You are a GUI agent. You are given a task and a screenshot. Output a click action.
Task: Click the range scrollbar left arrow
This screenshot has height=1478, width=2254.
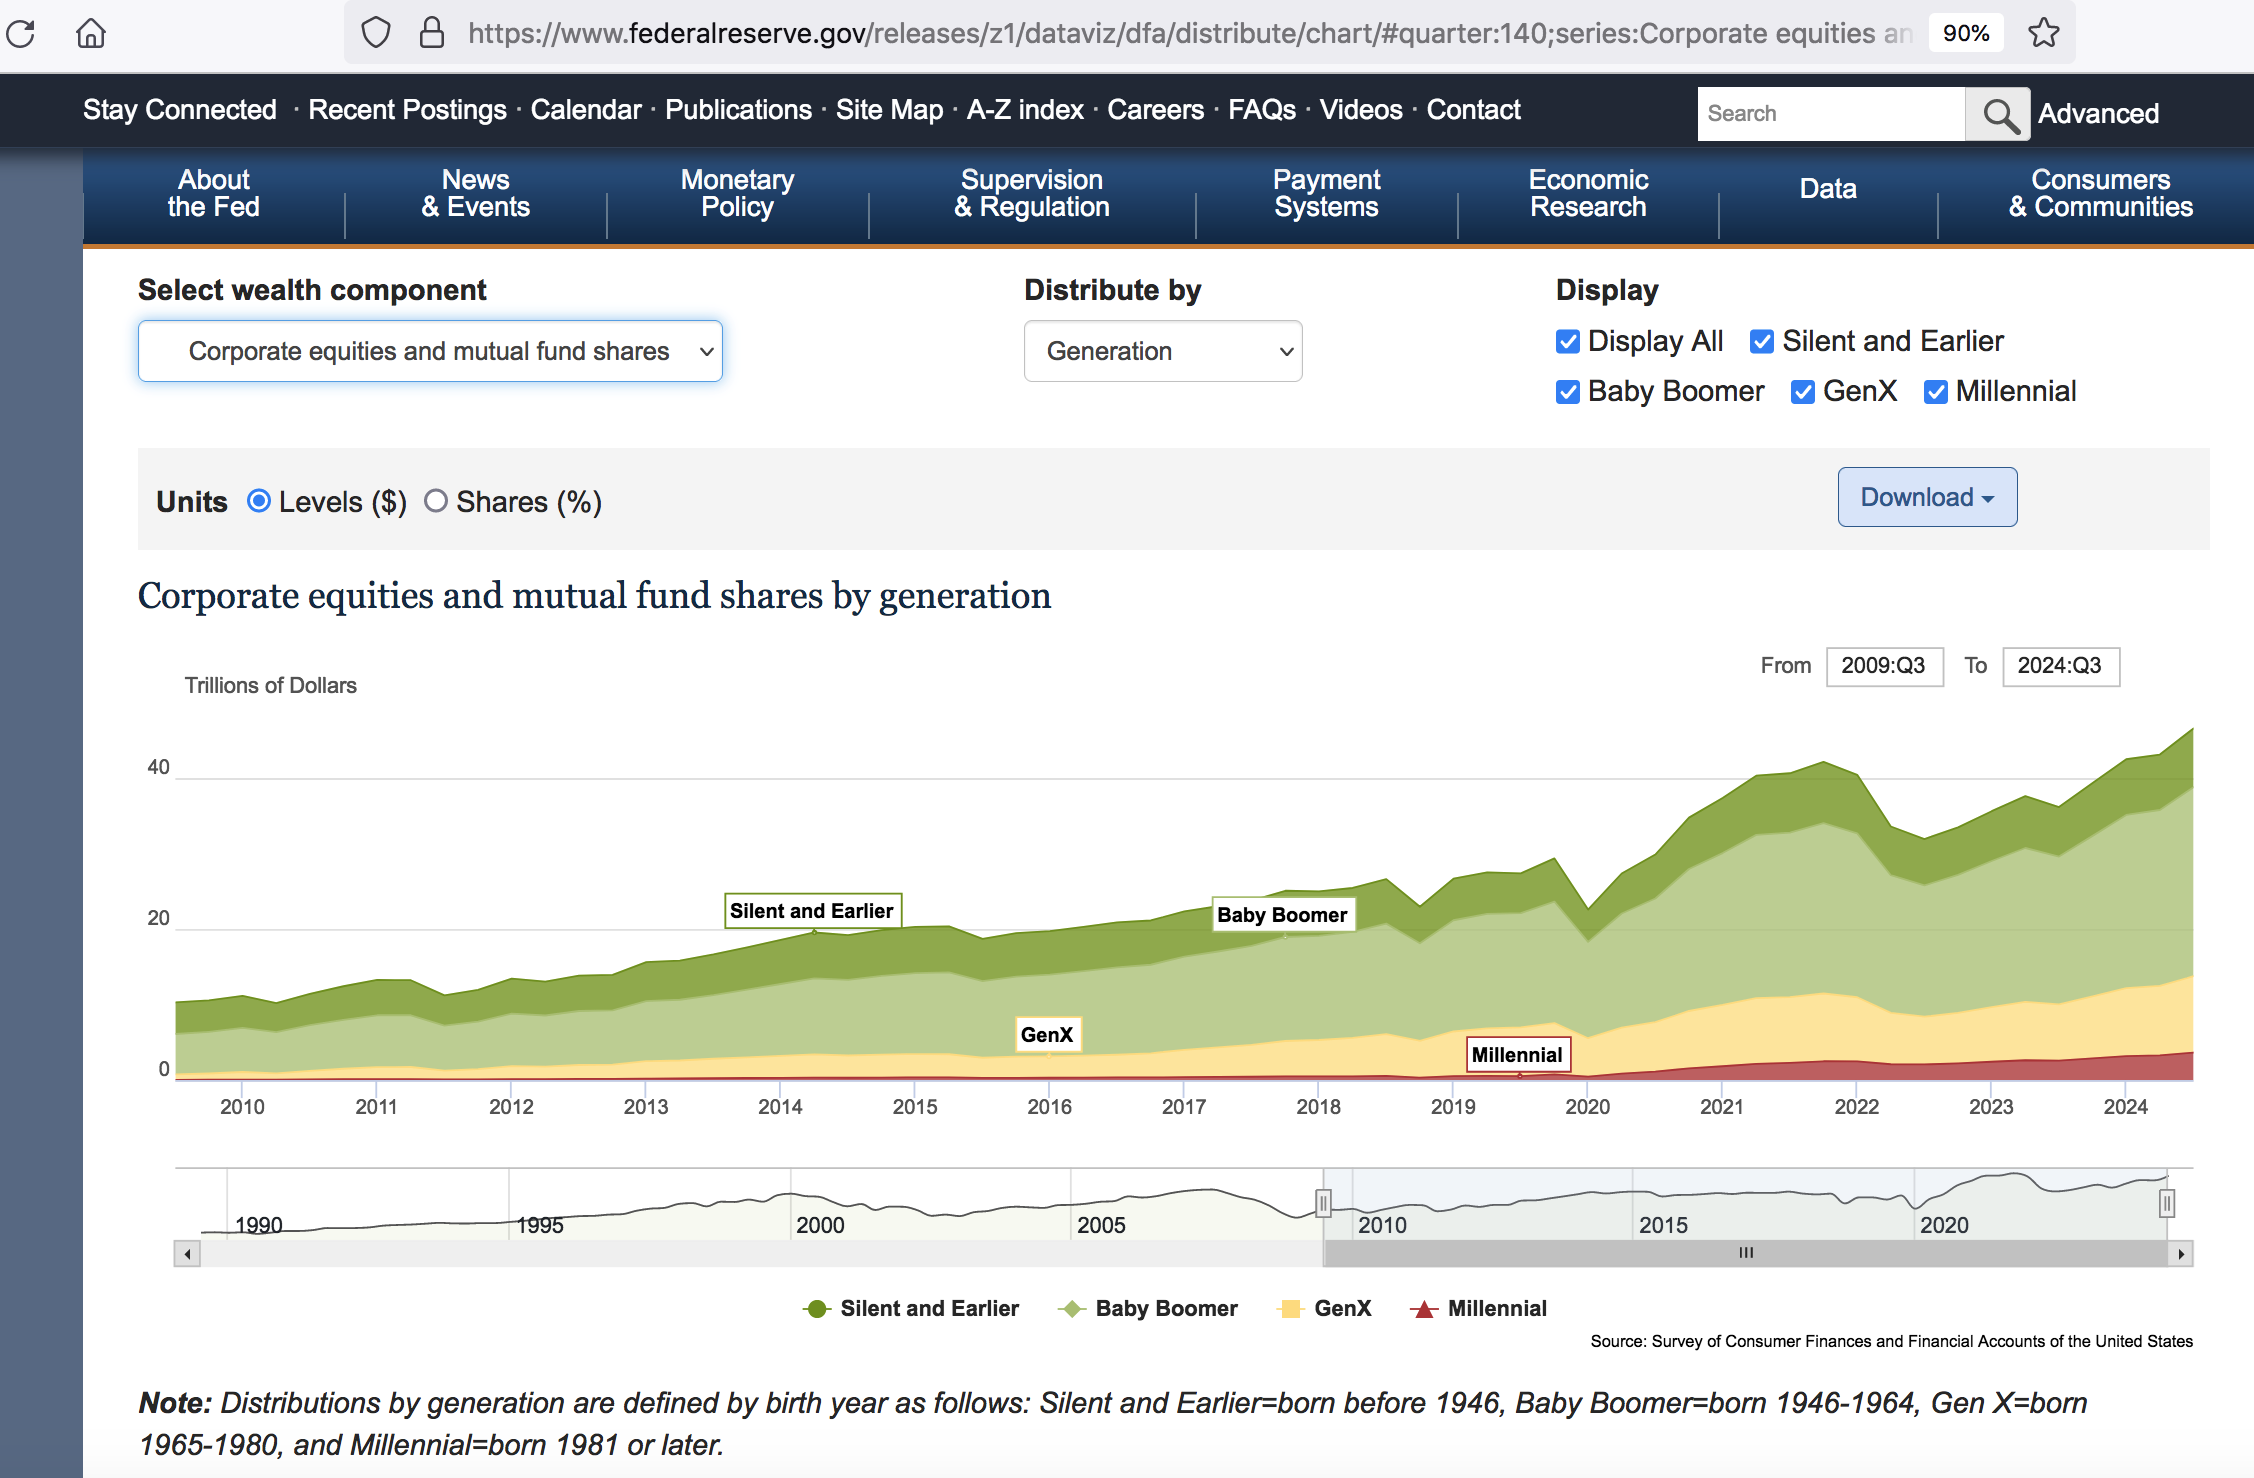pyautogui.click(x=187, y=1254)
